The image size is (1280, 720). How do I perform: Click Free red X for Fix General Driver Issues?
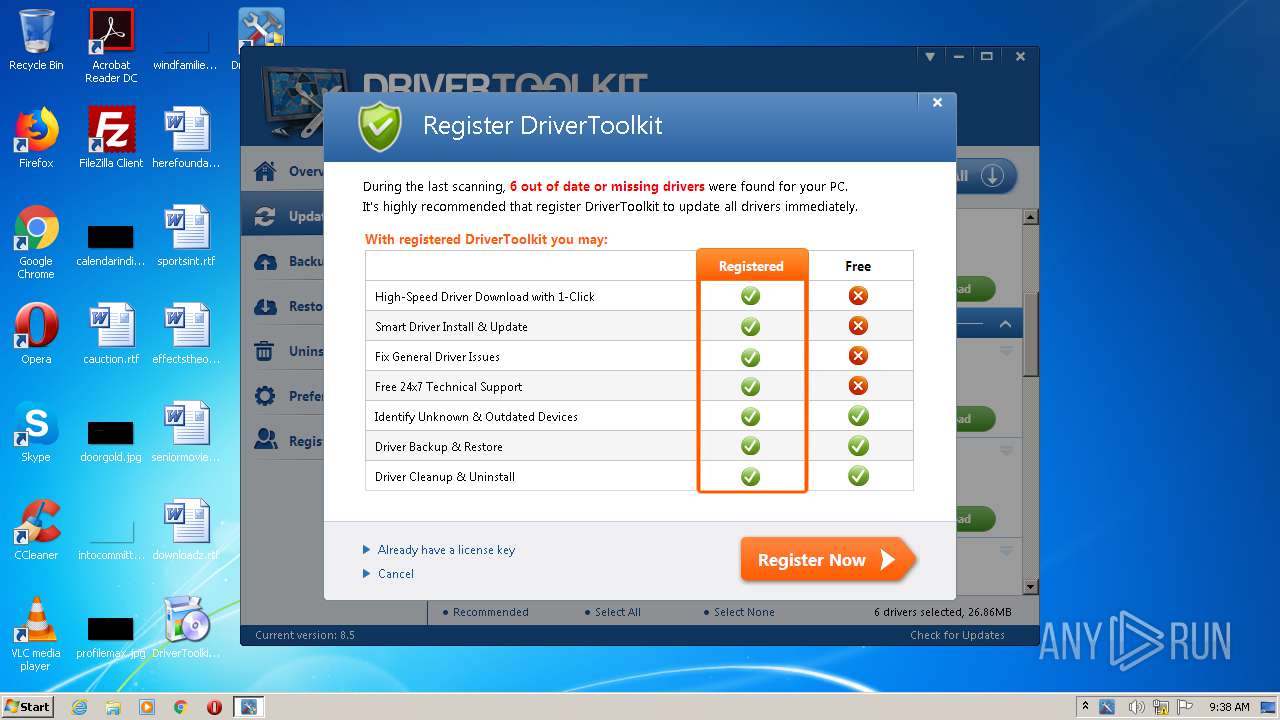click(858, 356)
